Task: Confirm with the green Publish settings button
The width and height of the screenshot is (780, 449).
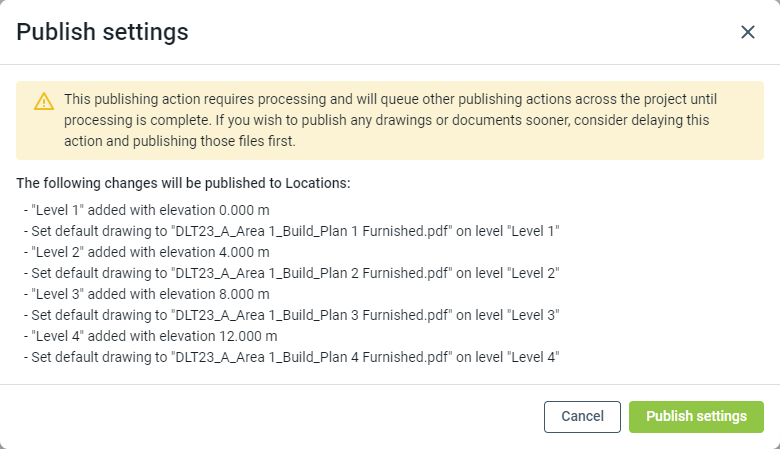Action: (696, 416)
